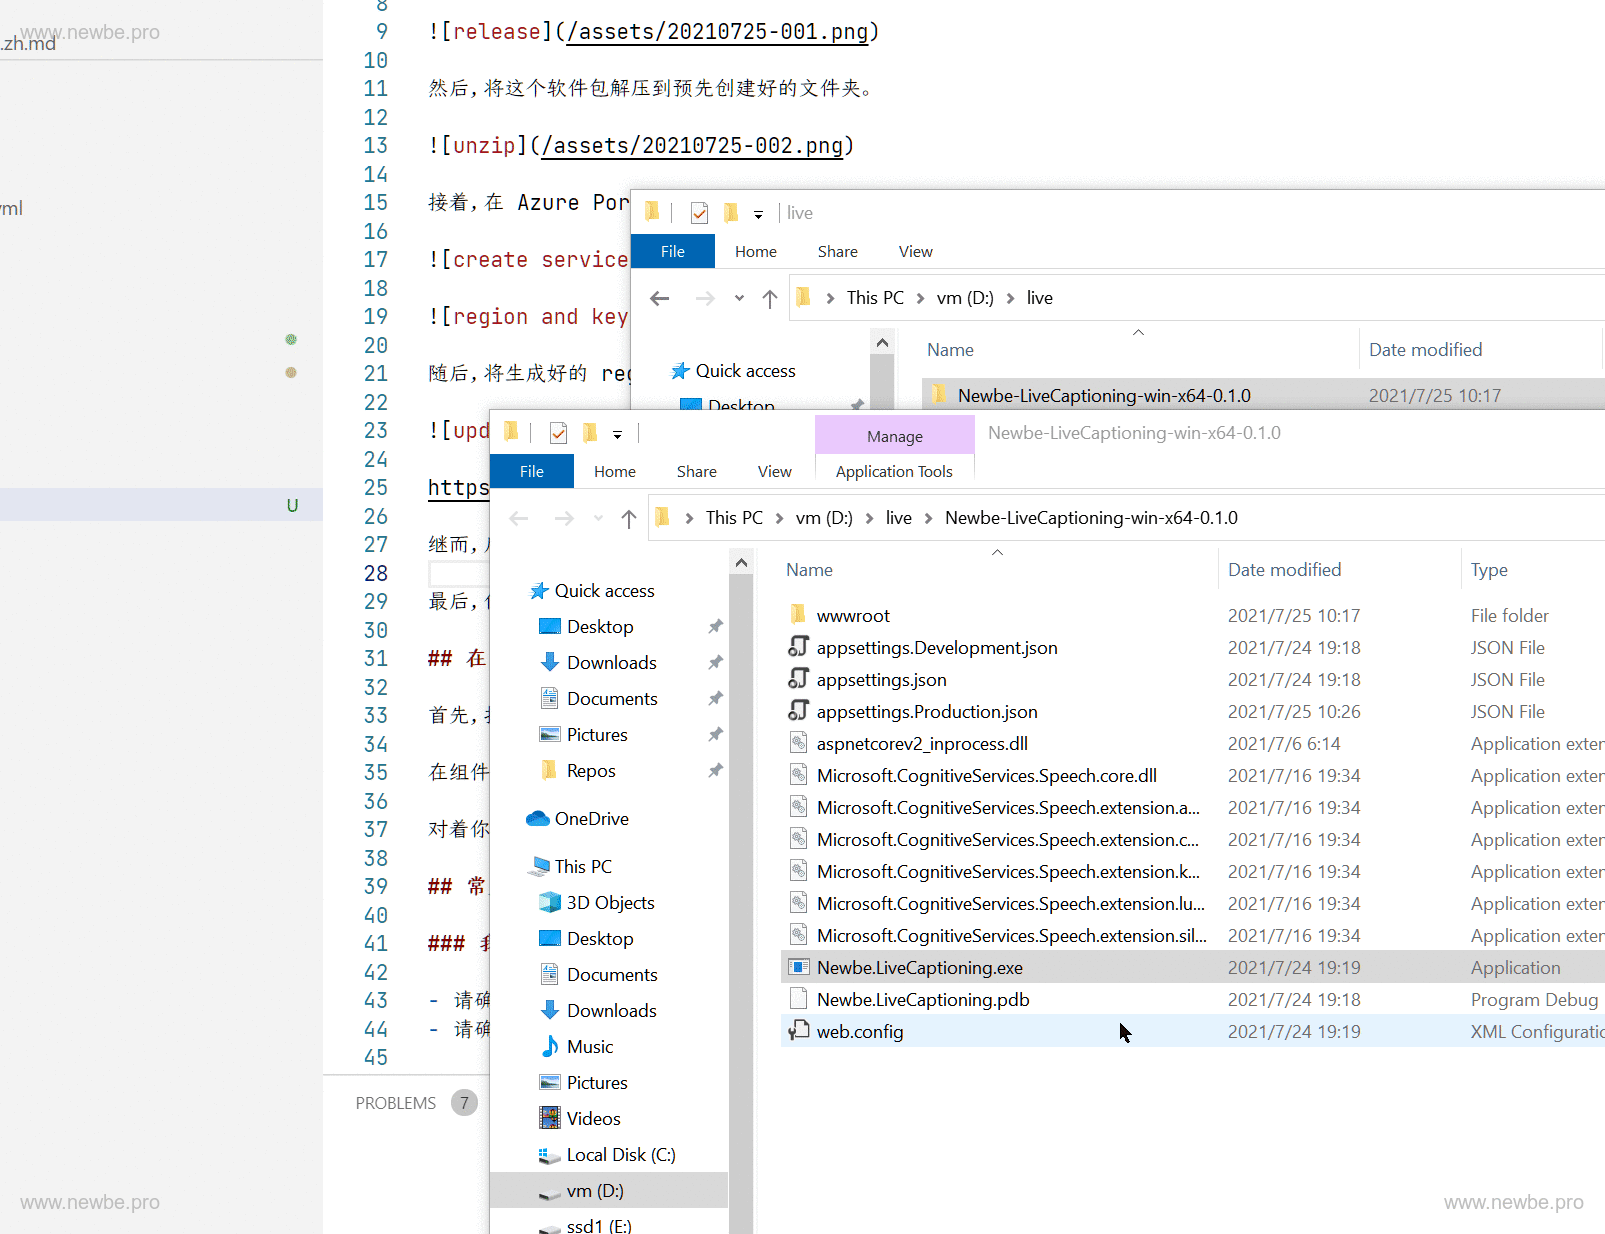Viewport: 1605px width, 1234px height.
Task: Click 'live' in the front window breadcrumb
Action: point(898,518)
